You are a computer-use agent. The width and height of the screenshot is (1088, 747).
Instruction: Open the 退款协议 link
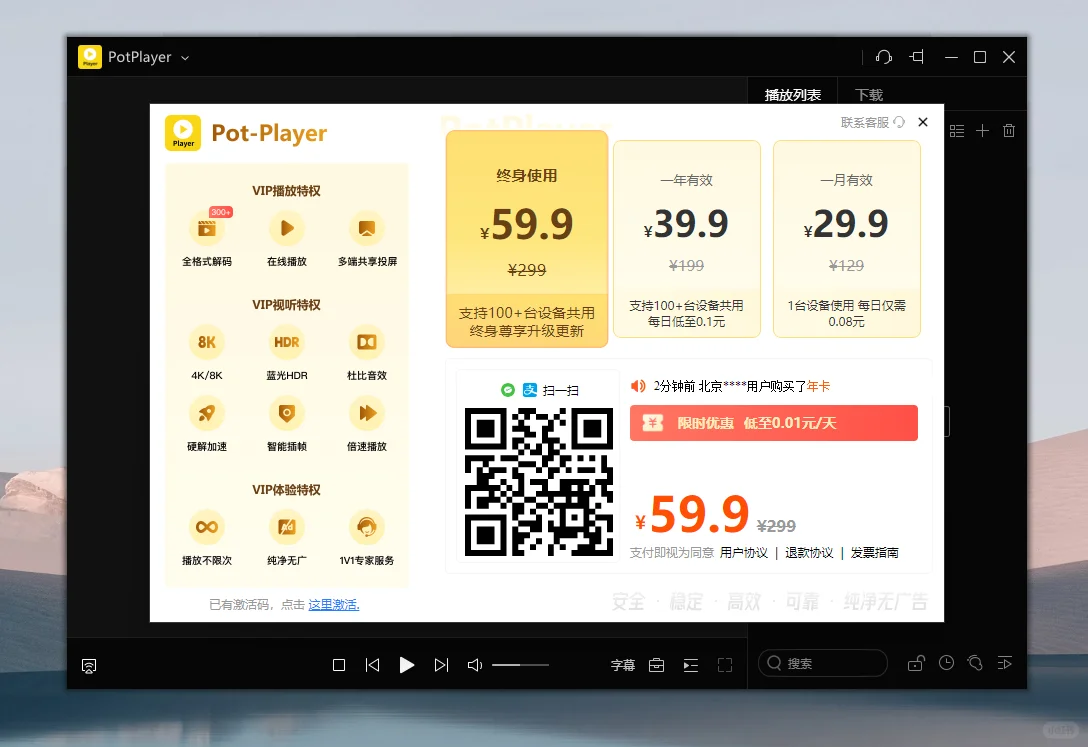pyautogui.click(x=809, y=553)
